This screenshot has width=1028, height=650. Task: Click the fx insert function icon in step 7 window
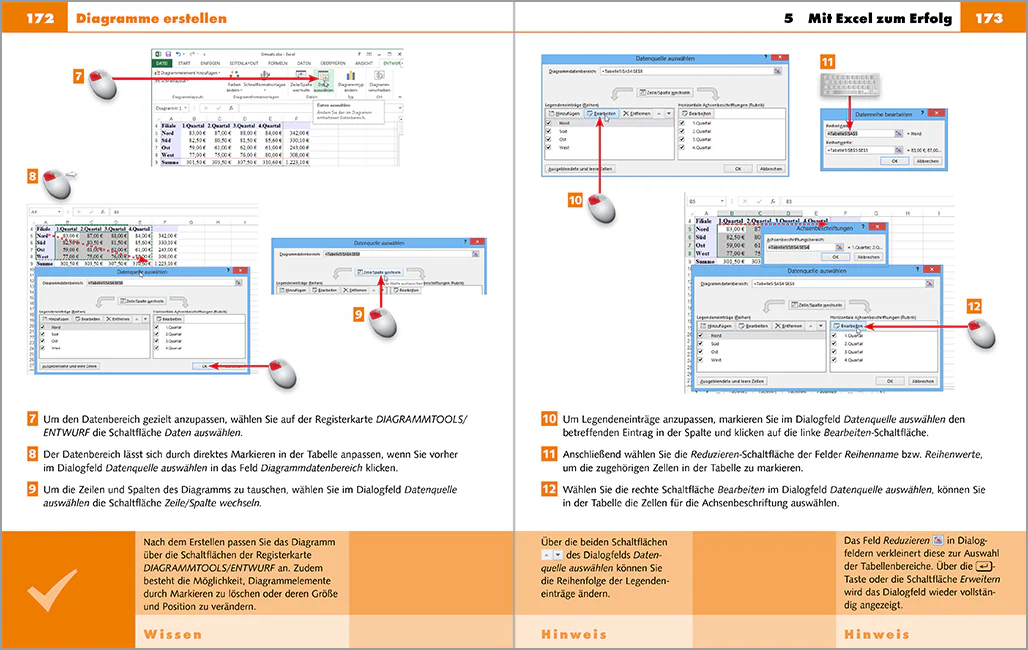pos(231,108)
